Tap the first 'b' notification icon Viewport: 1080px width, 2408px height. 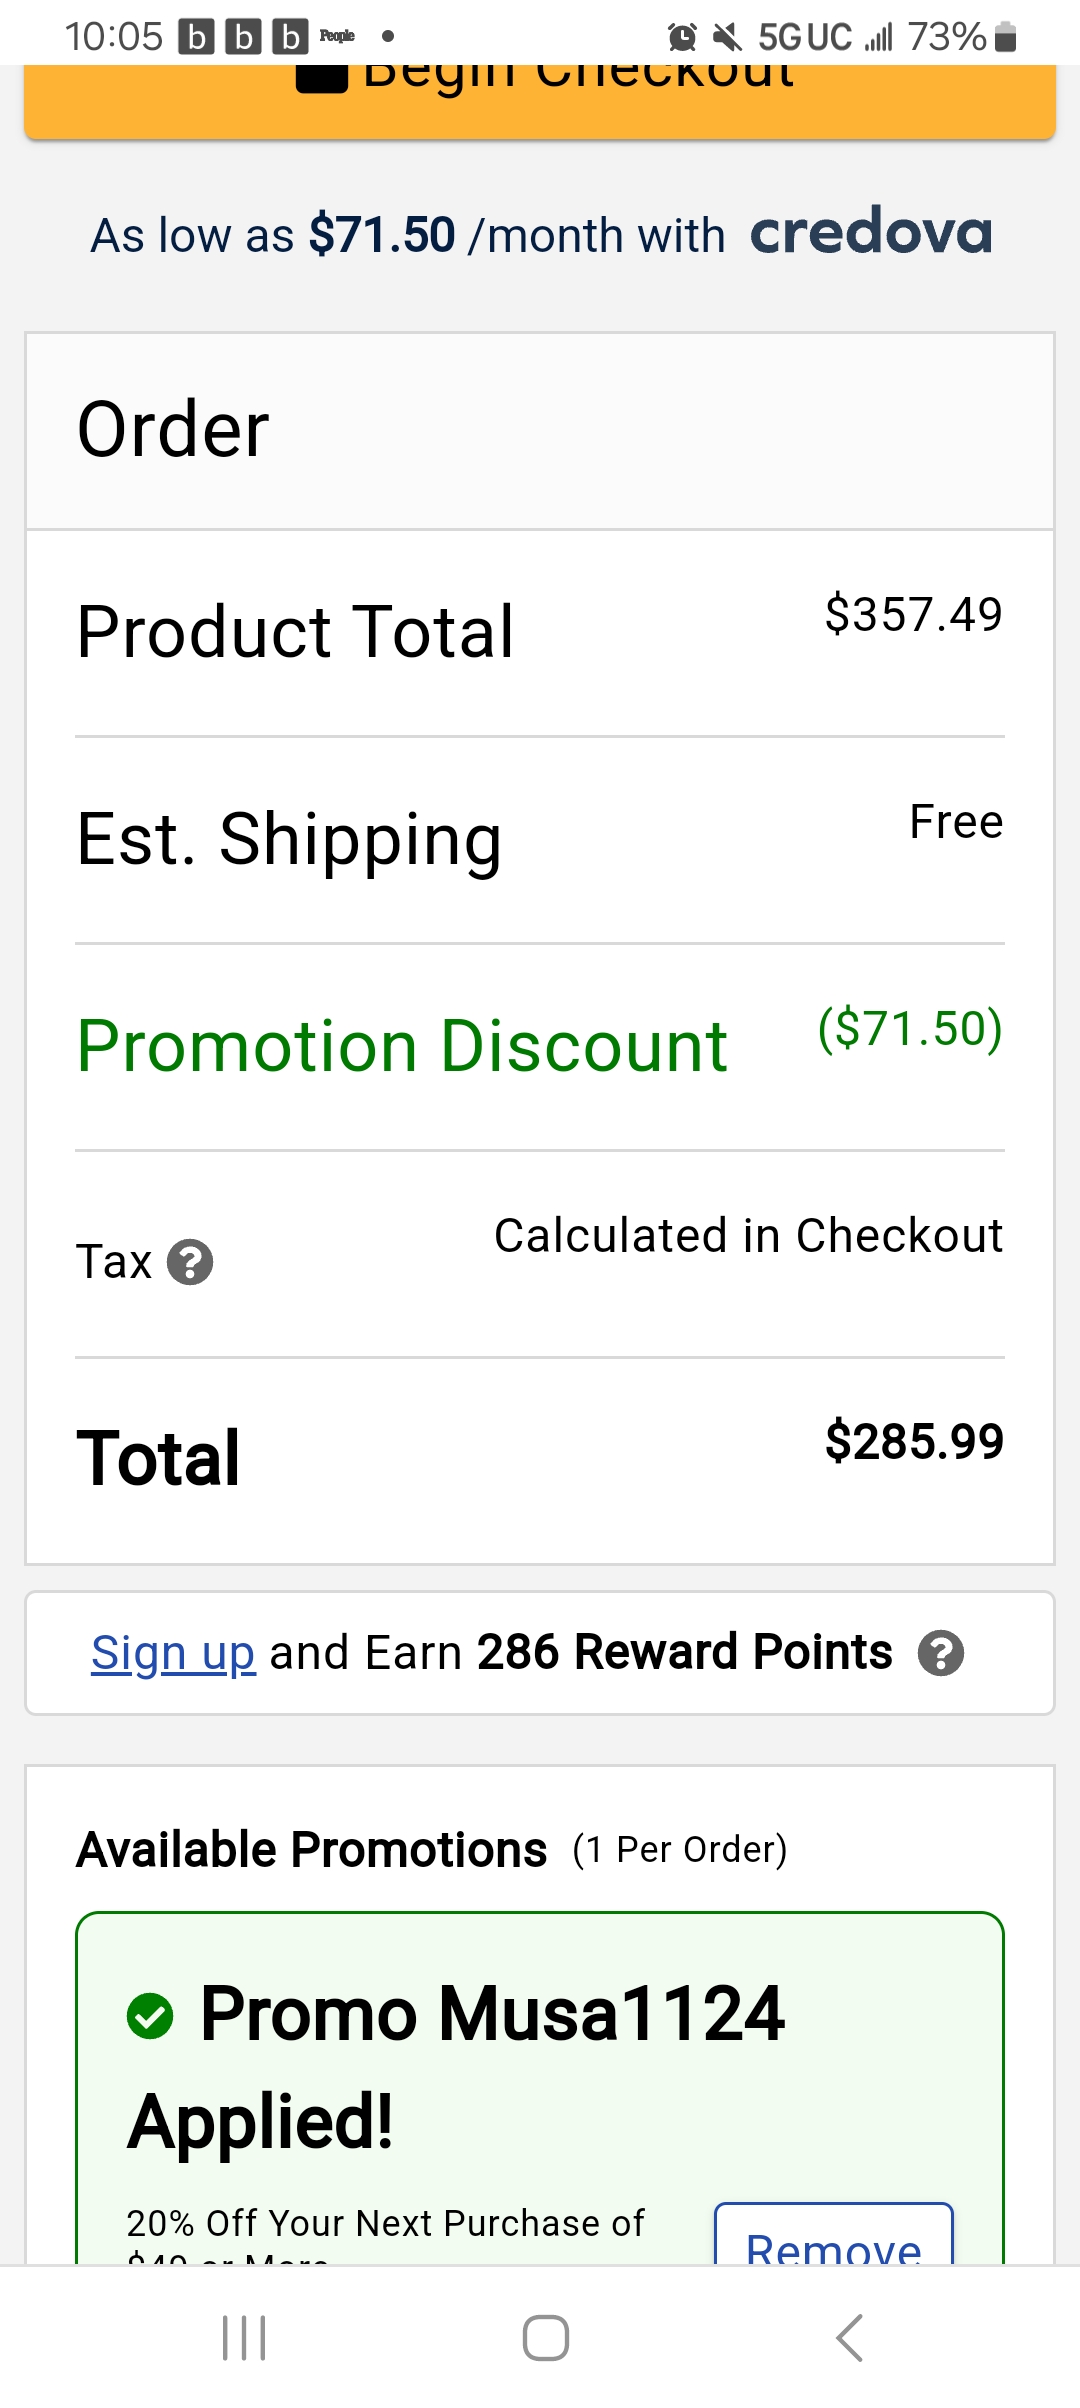coord(196,38)
